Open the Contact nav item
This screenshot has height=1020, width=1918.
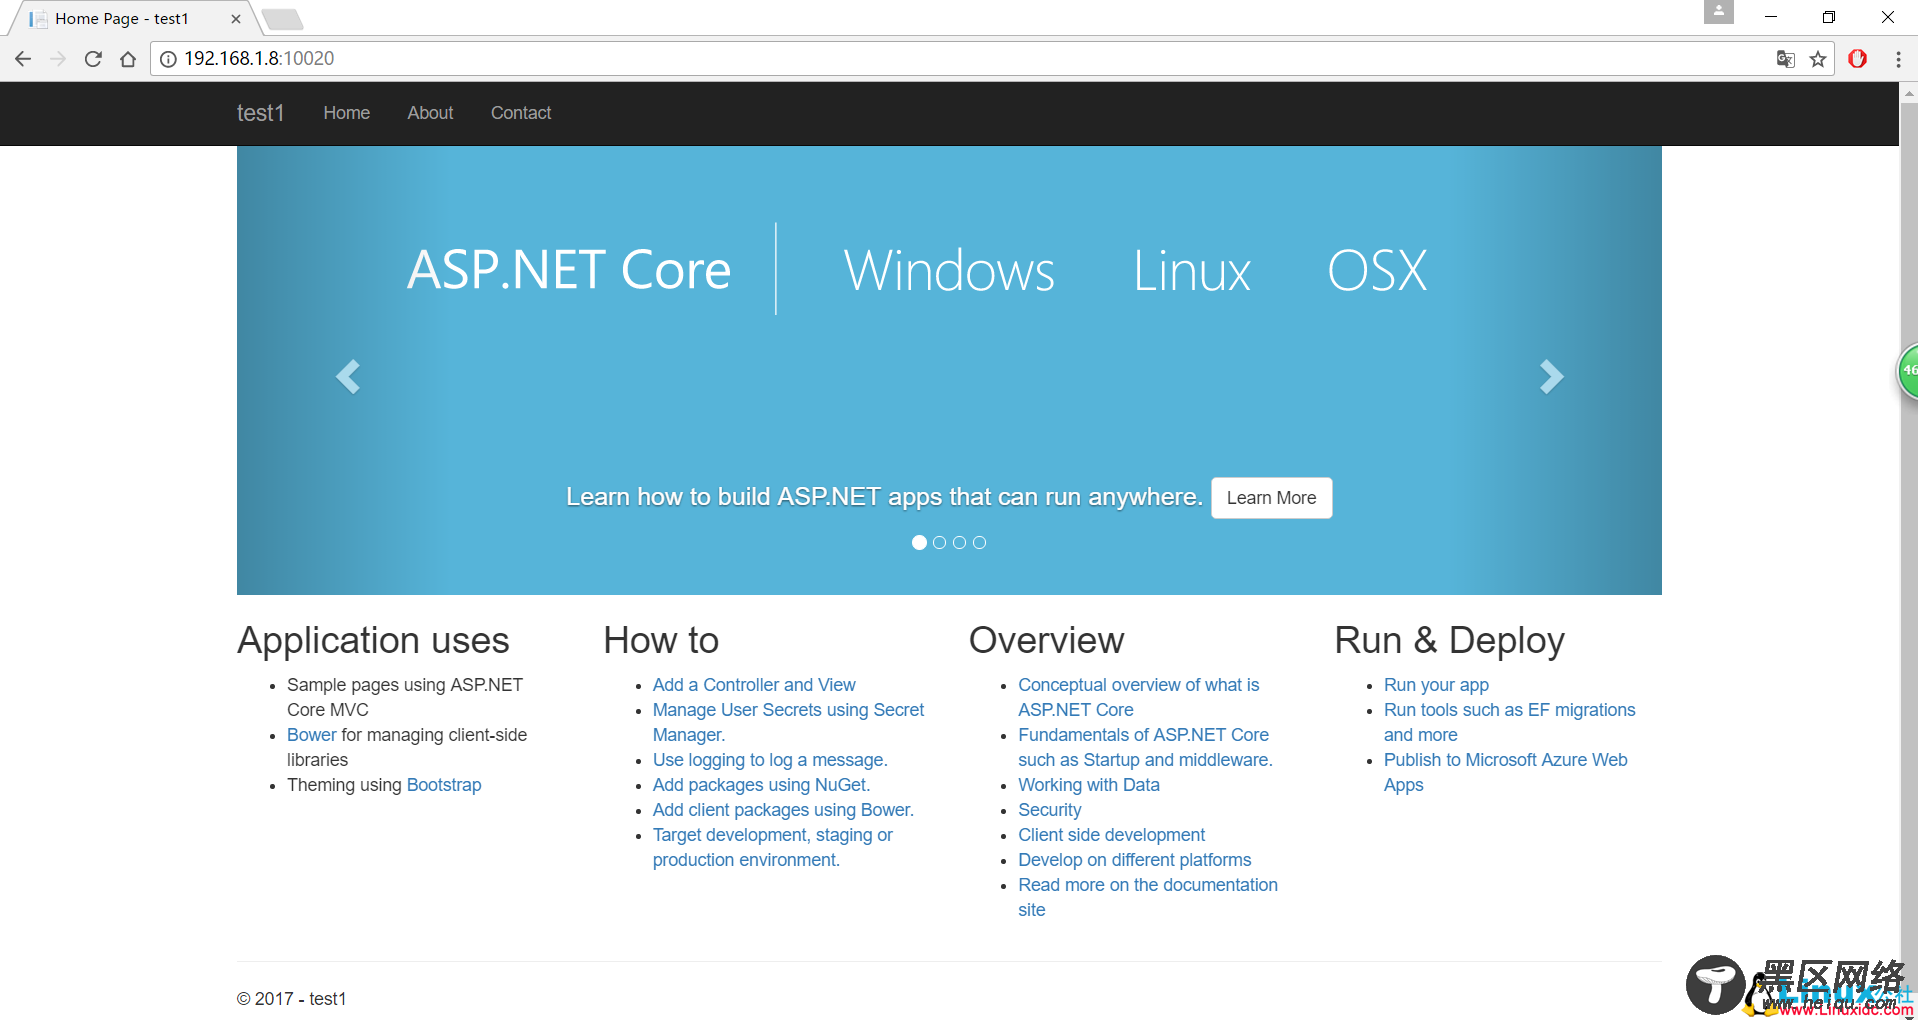(x=521, y=113)
